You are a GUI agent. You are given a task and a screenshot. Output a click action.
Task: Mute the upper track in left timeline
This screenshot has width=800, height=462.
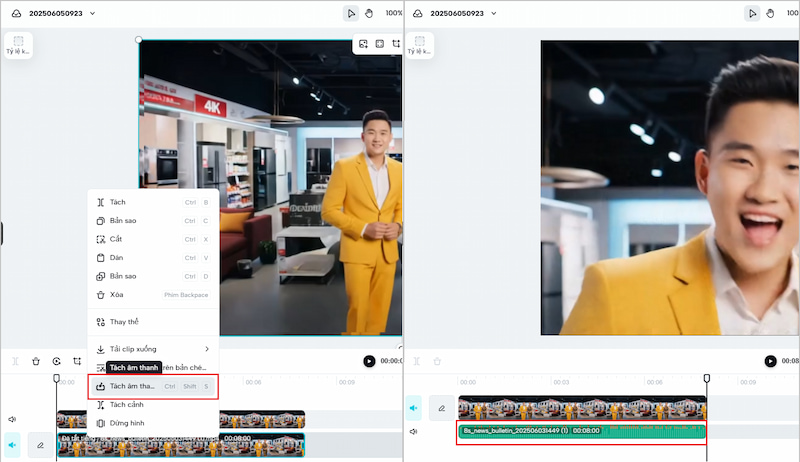(x=12, y=419)
